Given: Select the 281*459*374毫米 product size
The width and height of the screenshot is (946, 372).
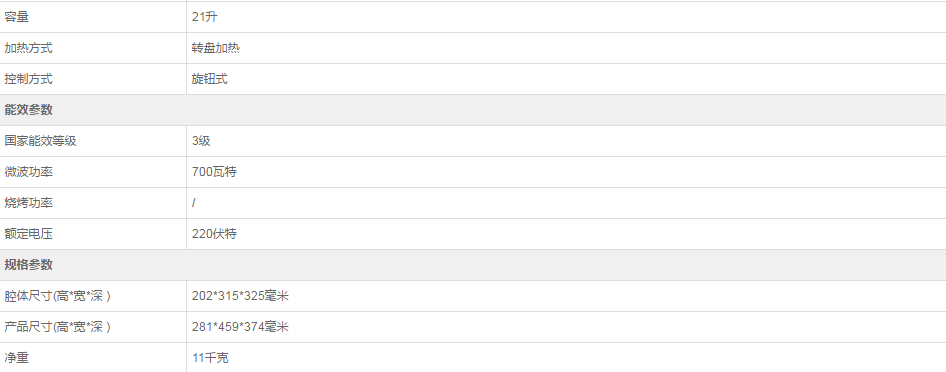Looking at the screenshot, I should tap(240, 327).
